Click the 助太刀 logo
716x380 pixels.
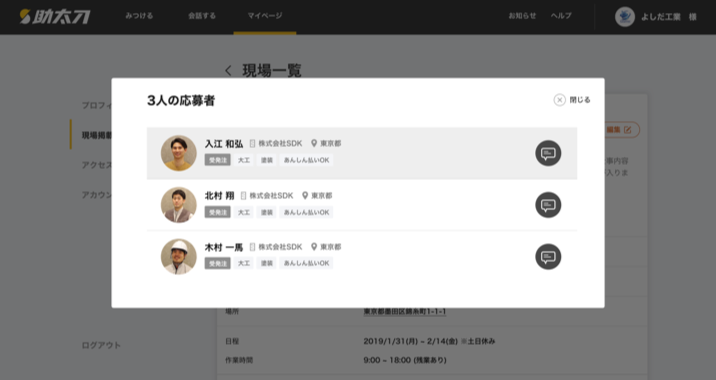click(55, 16)
